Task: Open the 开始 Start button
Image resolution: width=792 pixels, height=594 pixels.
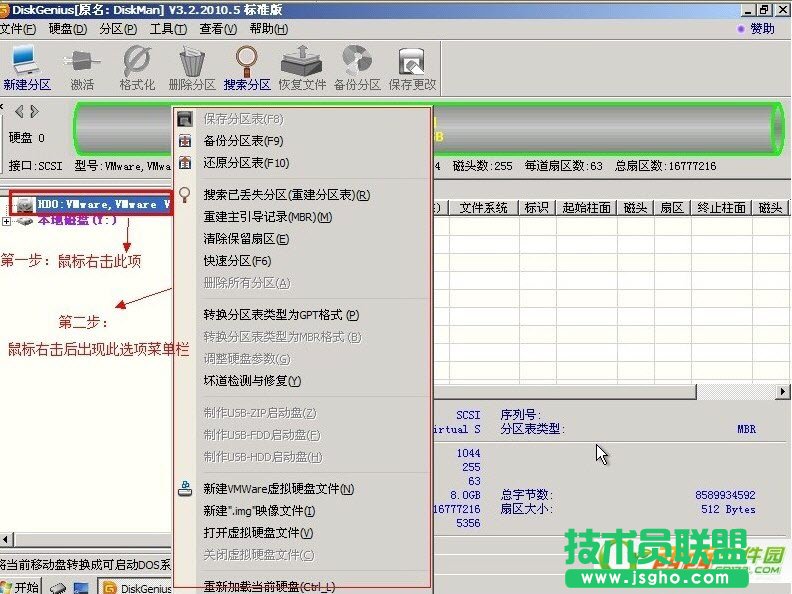Action: coord(21,586)
